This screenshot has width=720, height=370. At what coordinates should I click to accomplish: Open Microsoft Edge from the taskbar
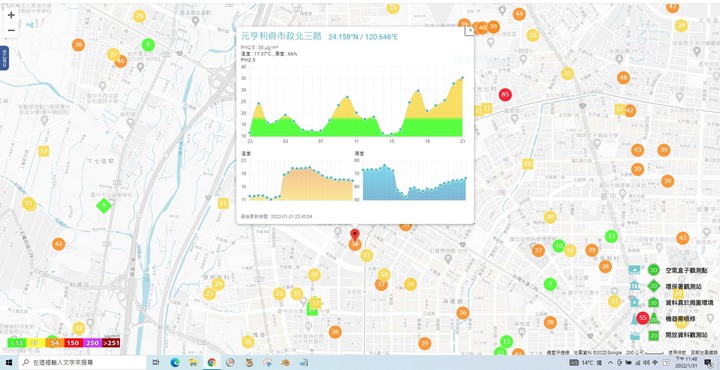tap(174, 363)
